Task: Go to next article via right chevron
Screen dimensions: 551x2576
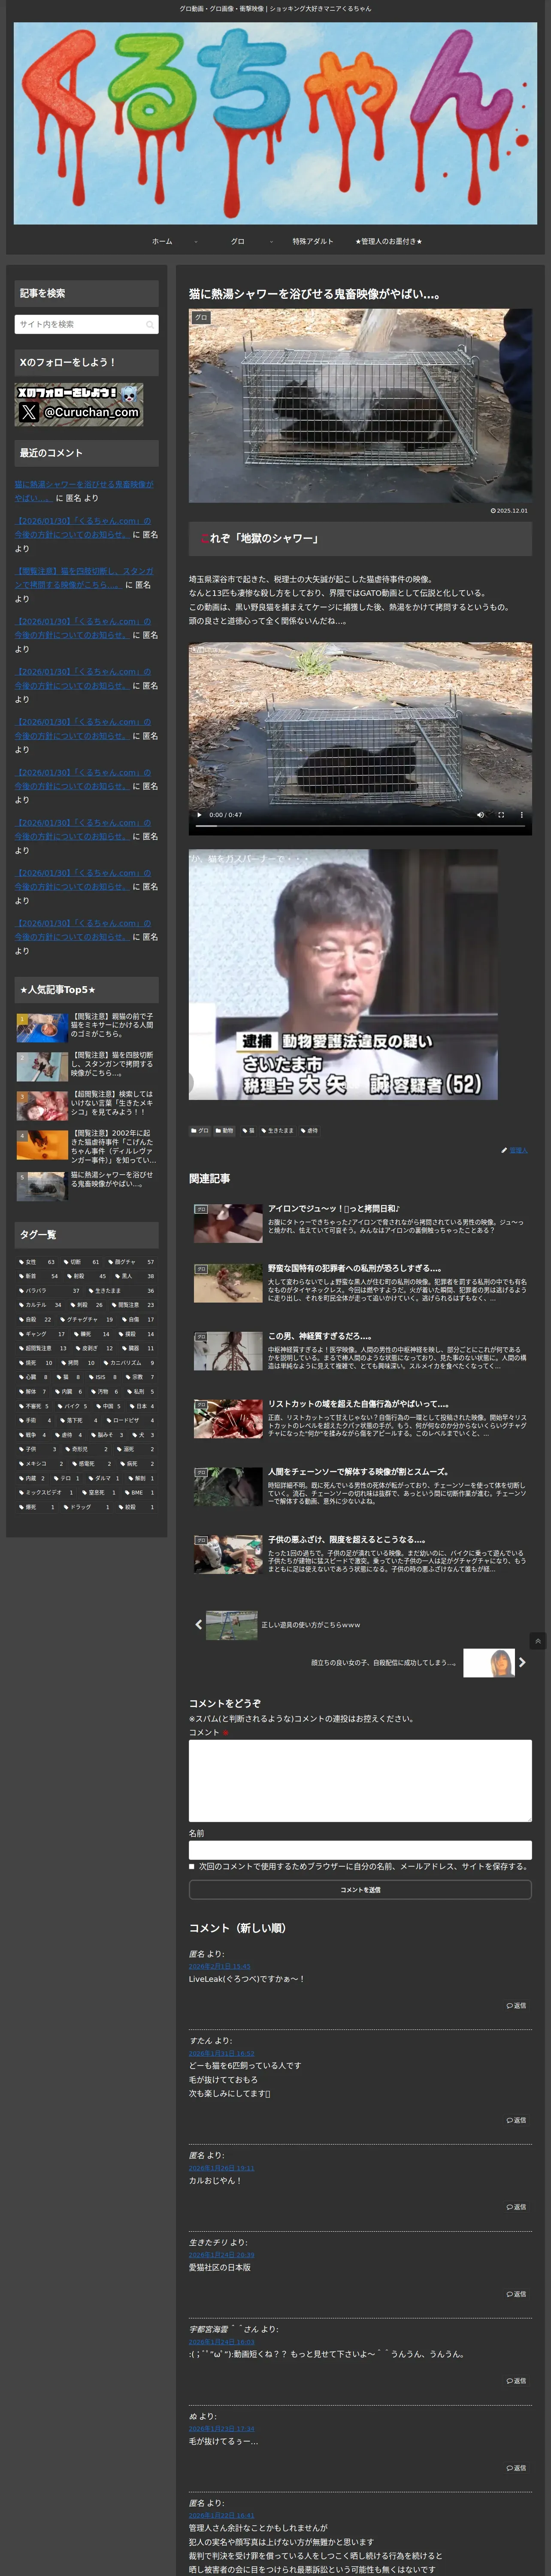Action: [522, 1663]
